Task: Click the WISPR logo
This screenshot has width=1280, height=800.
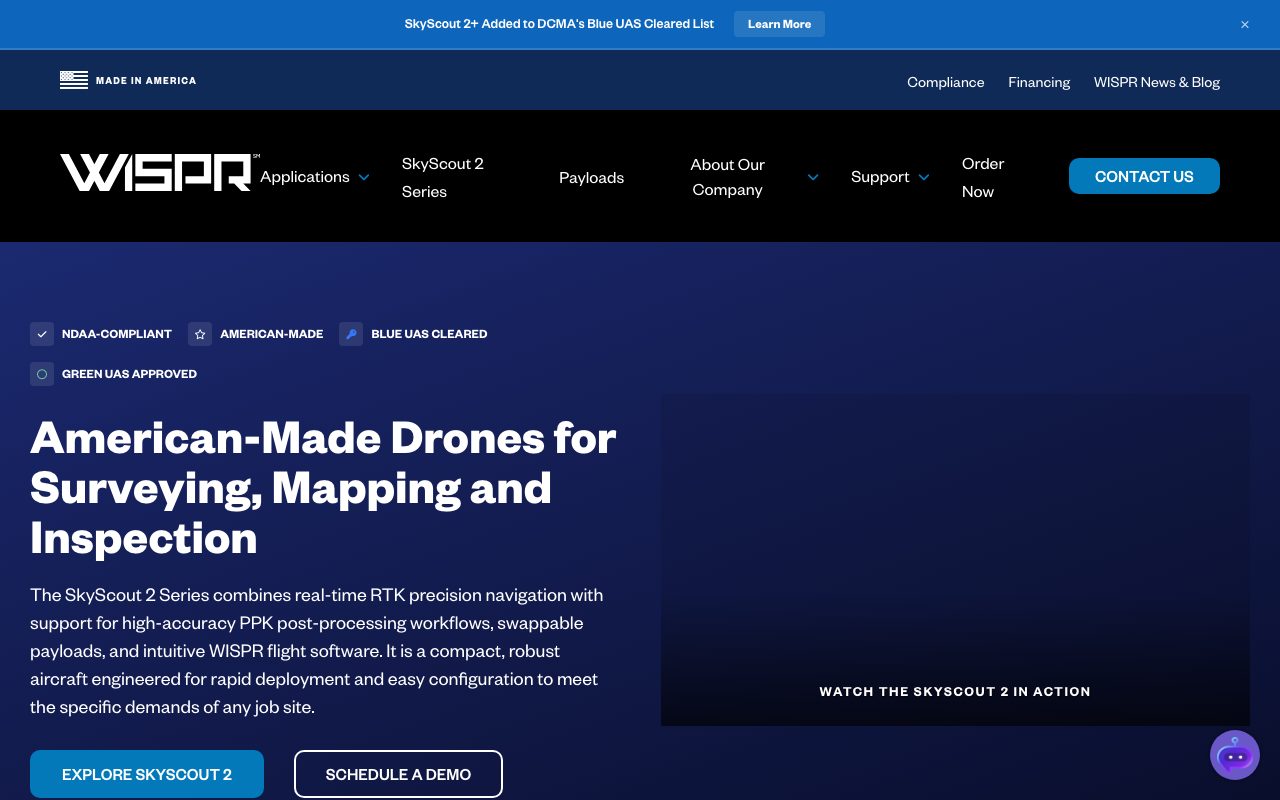Action: (158, 172)
